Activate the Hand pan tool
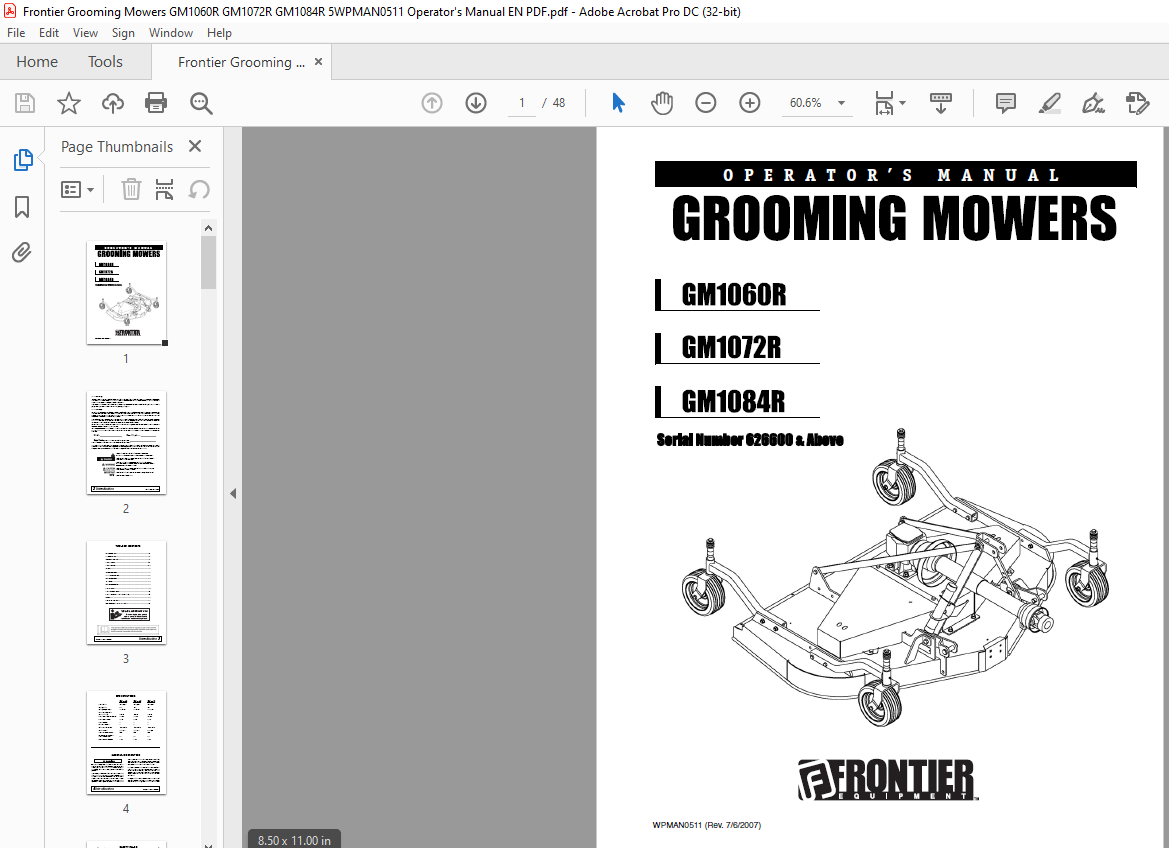1169x848 pixels. tap(661, 103)
